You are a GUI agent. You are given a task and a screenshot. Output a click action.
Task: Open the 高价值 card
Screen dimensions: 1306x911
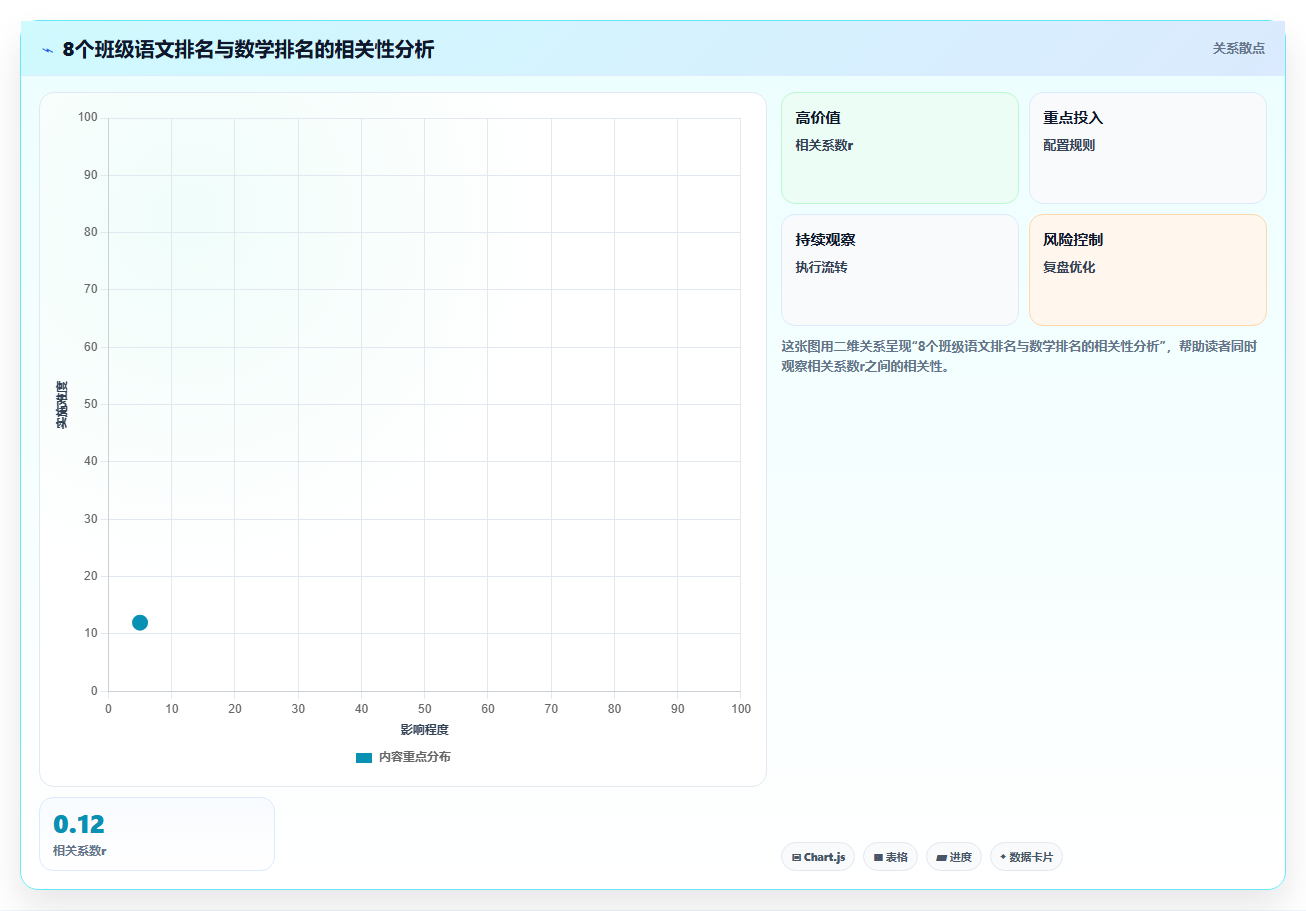pos(900,148)
